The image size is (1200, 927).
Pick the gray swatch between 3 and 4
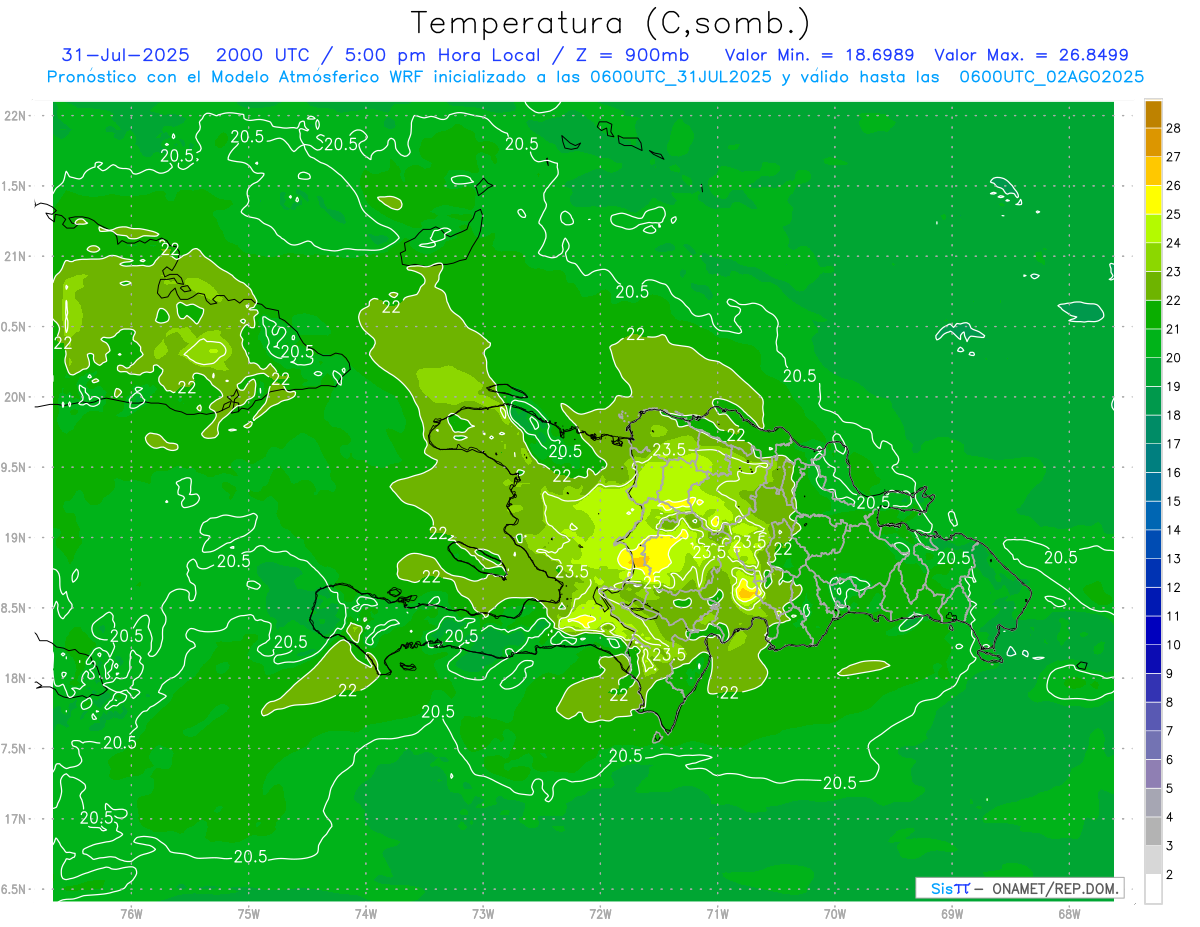1154,831
